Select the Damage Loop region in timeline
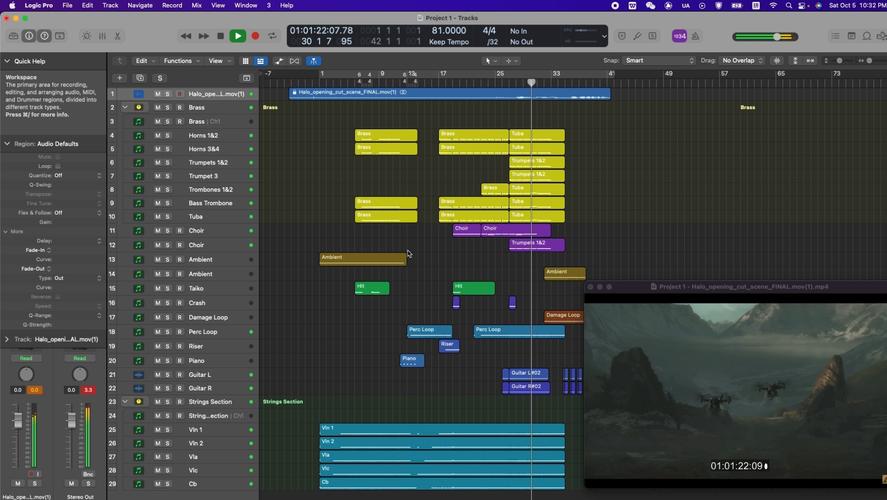 (563, 316)
